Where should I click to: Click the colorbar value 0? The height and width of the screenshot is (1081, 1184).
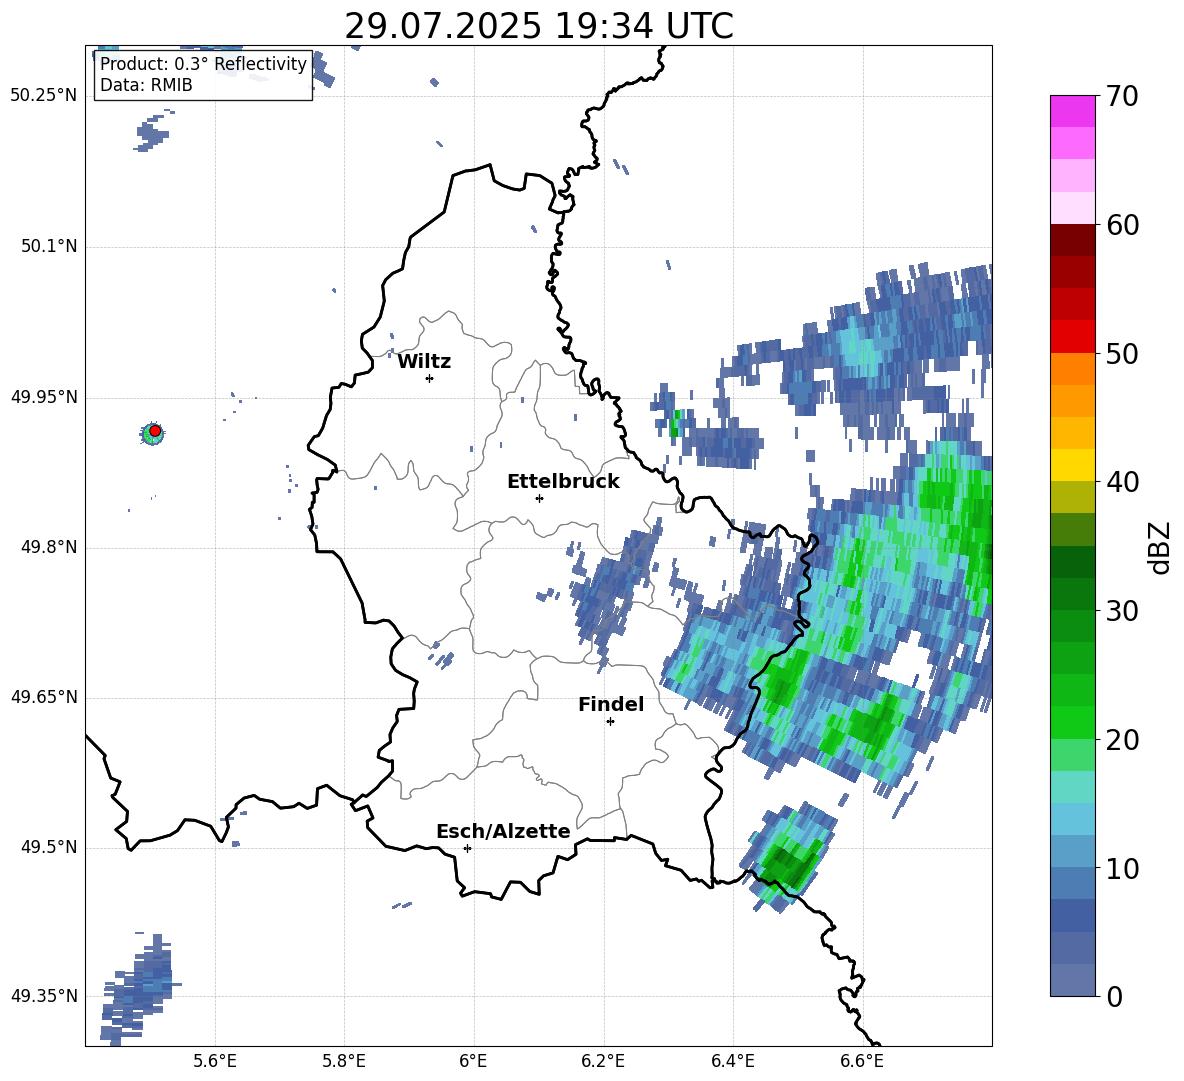point(1115,996)
